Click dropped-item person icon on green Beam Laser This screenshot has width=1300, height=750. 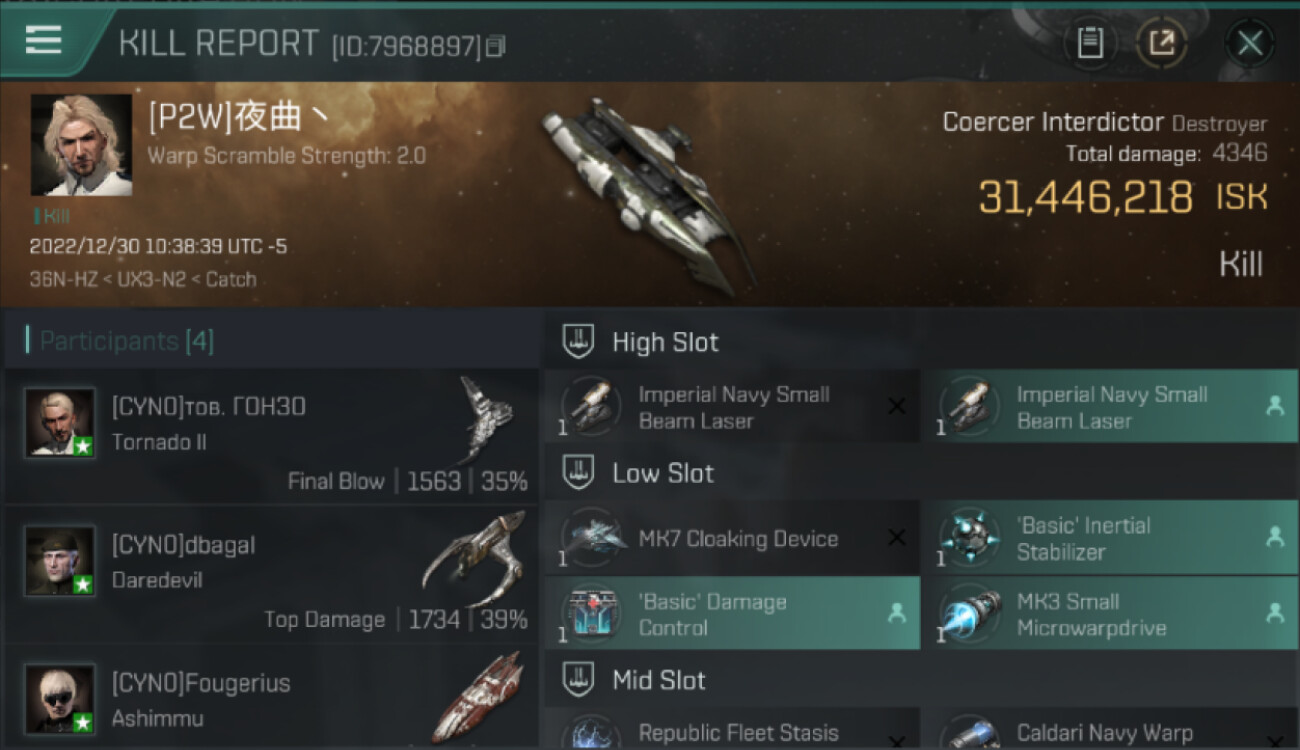click(1274, 407)
